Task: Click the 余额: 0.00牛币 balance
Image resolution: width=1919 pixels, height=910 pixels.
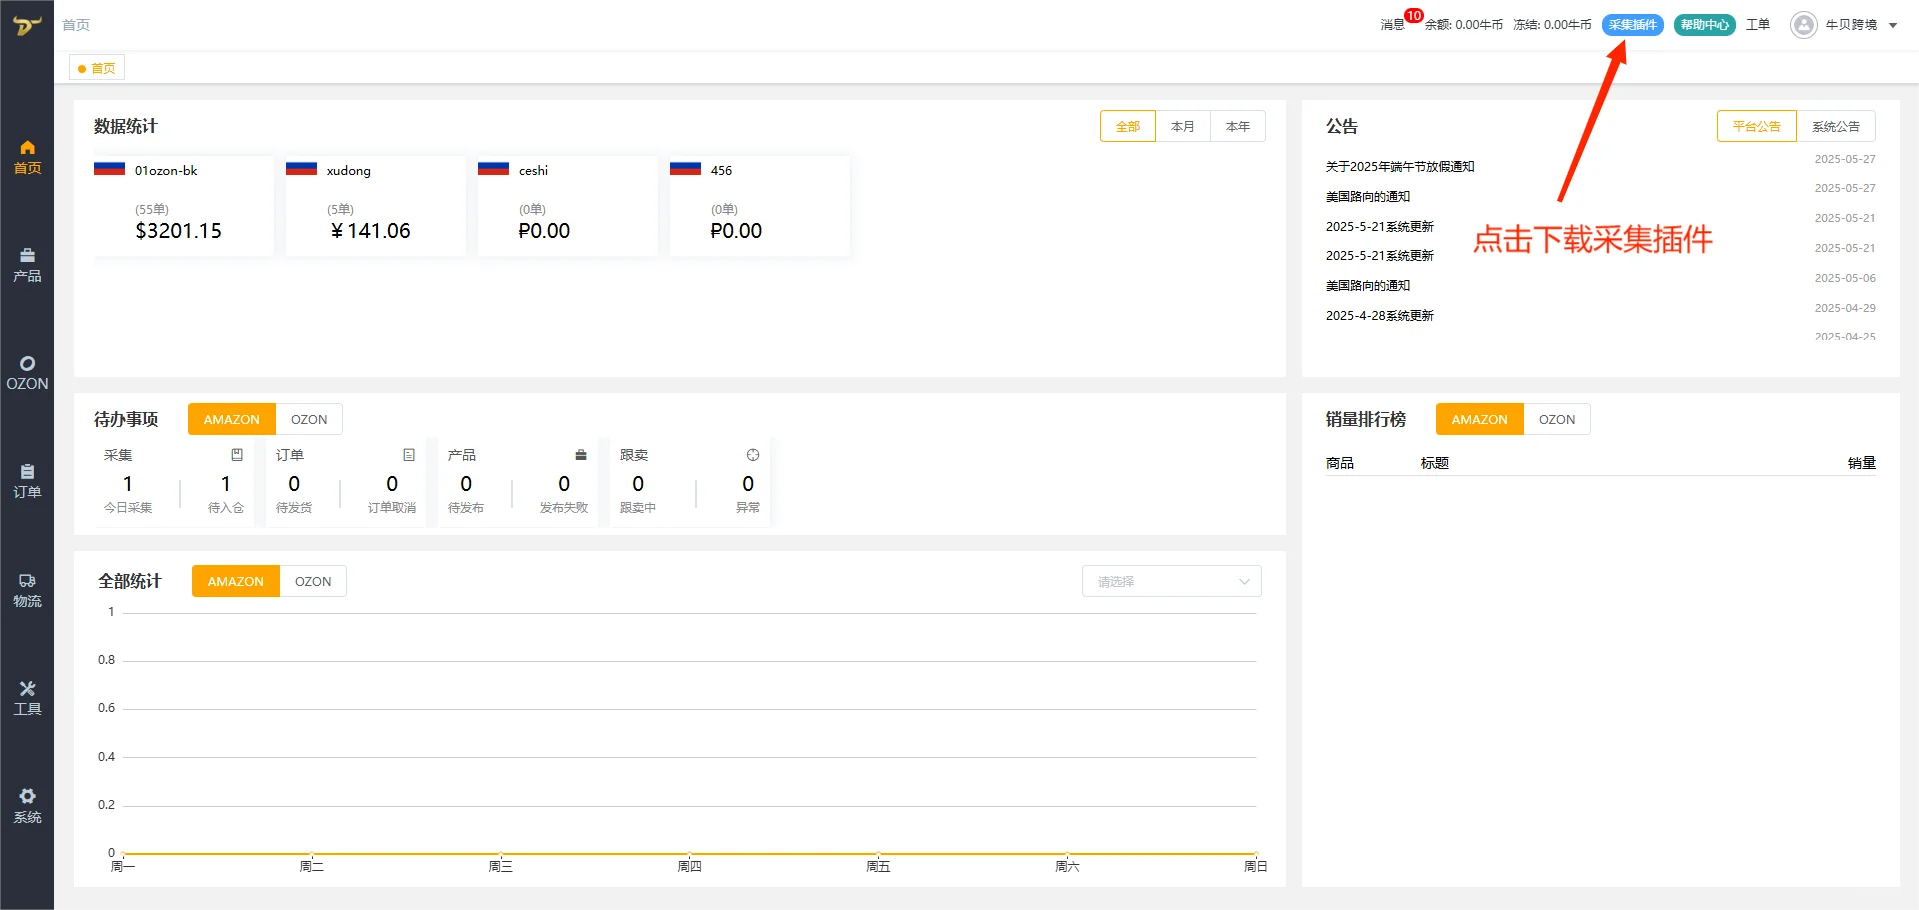Action: 1464,25
